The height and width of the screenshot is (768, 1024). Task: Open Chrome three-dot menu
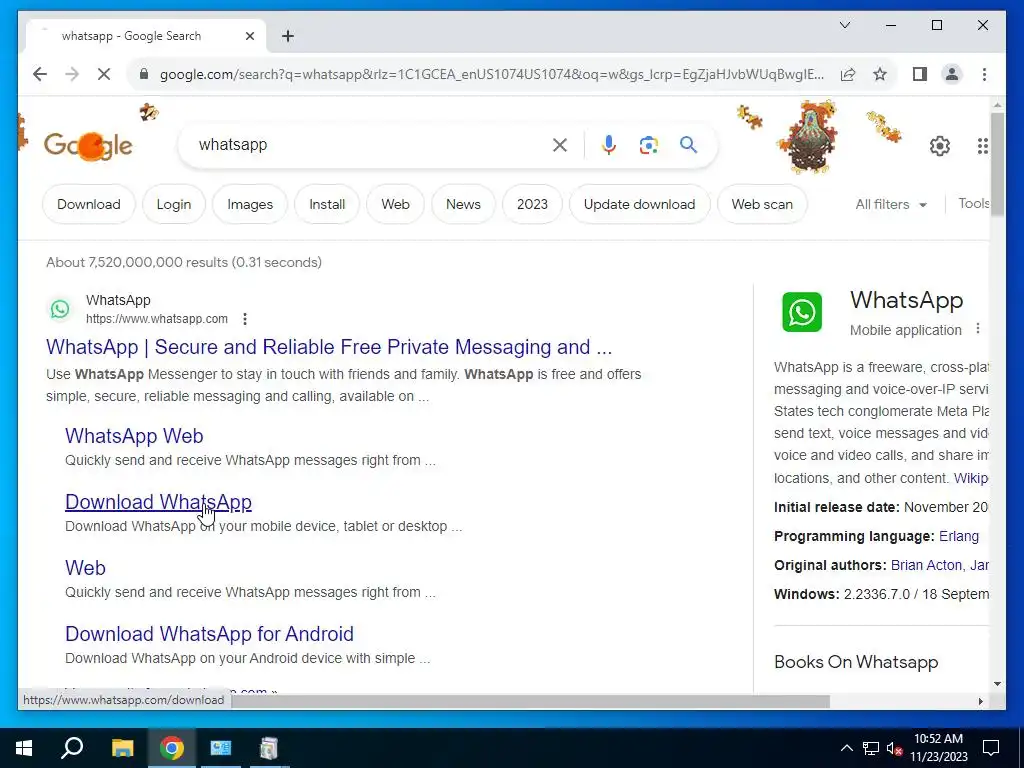(984, 74)
